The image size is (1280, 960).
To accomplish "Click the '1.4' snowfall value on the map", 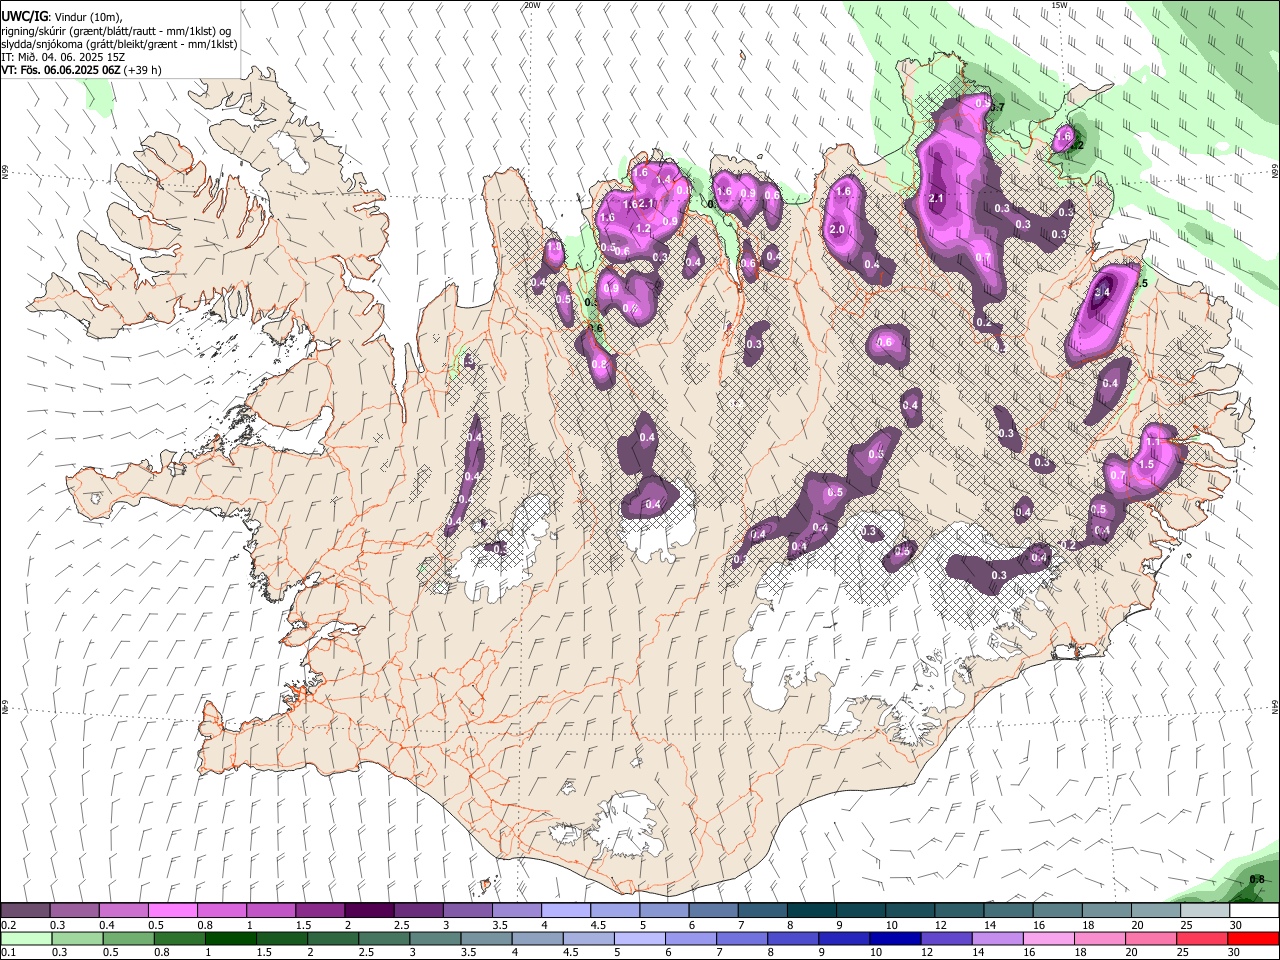I will point(662,180).
